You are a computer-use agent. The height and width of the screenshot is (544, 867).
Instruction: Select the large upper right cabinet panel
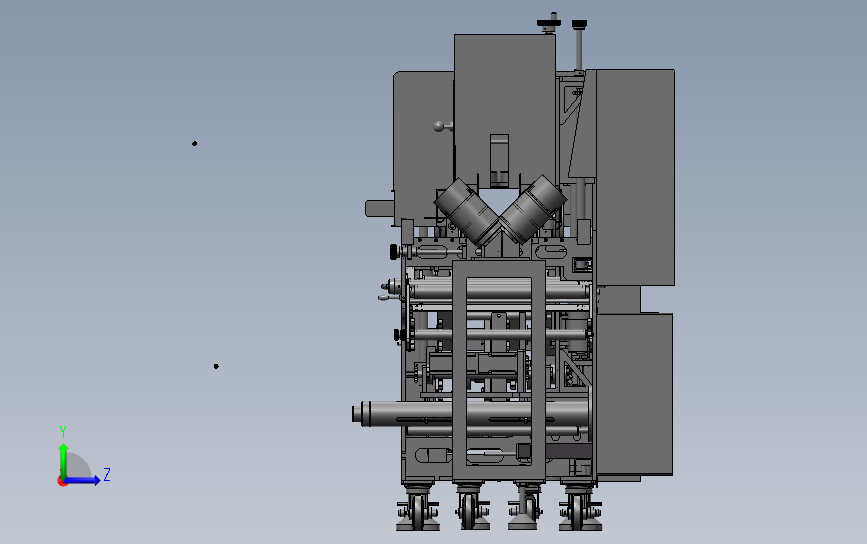point(635,177)
